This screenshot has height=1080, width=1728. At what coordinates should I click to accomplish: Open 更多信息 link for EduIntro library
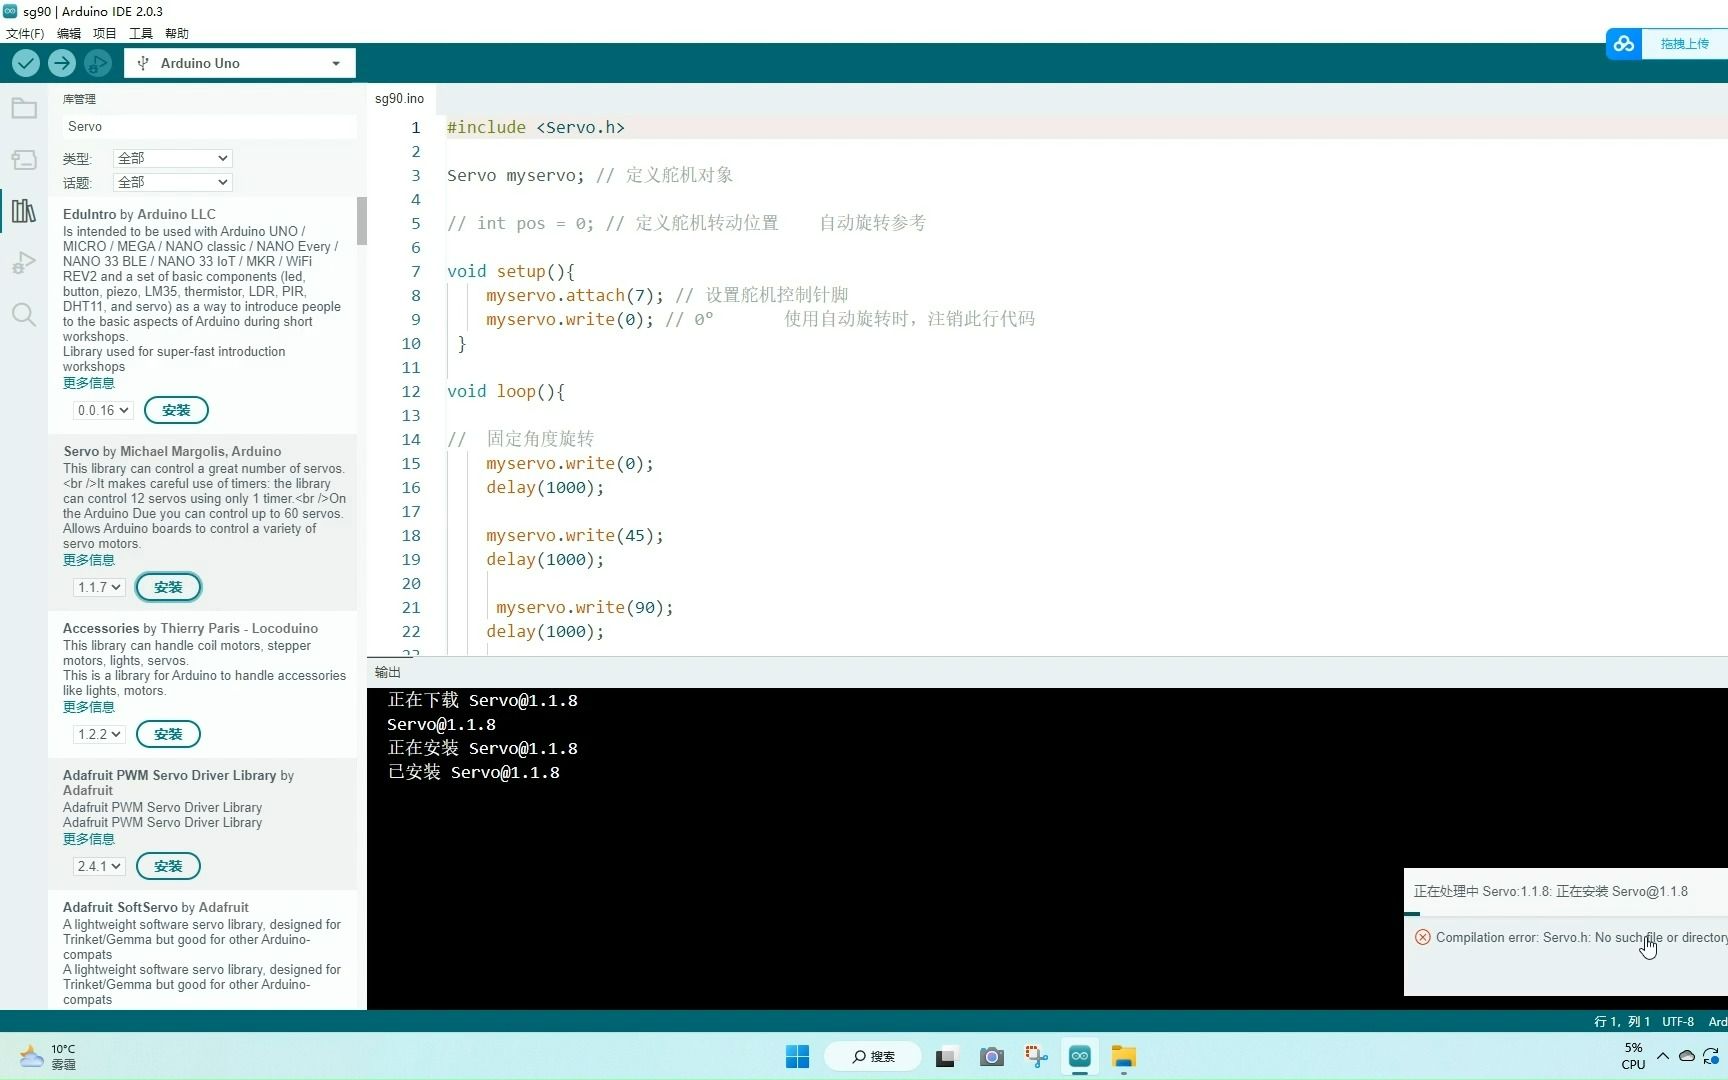click(x=88, y=383)
